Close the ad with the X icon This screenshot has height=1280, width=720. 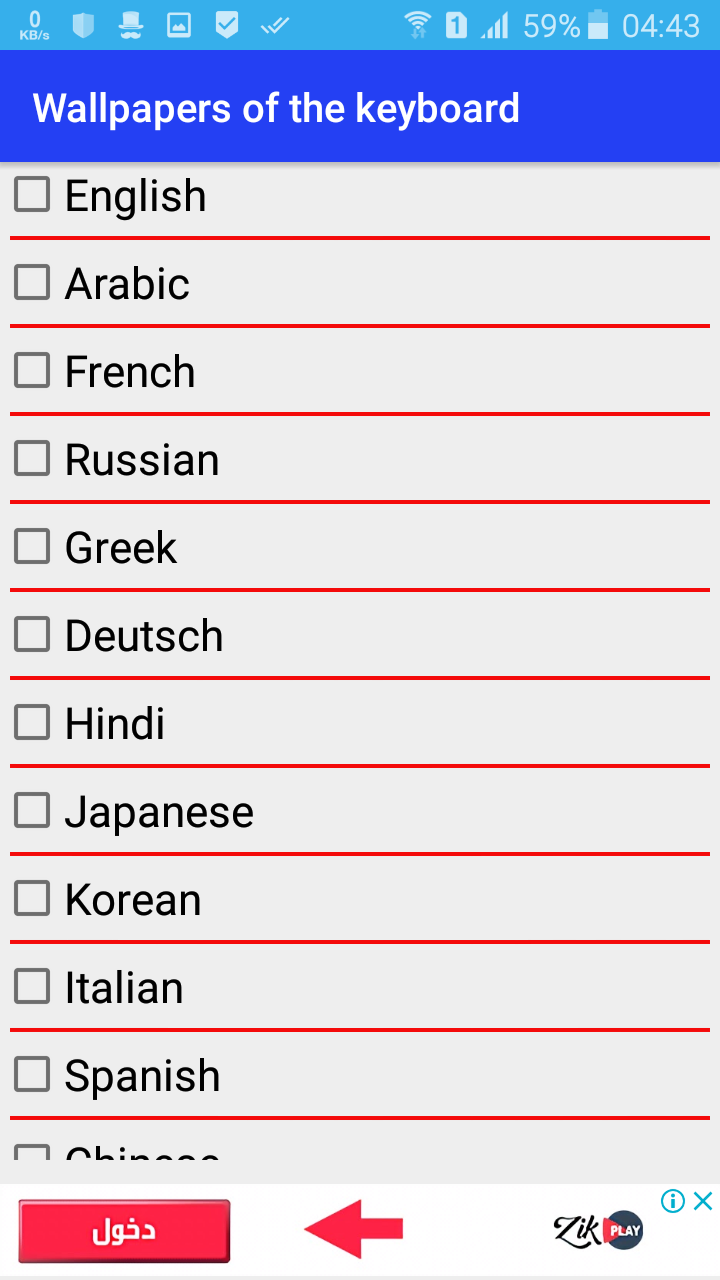(x=703, y=1201)
